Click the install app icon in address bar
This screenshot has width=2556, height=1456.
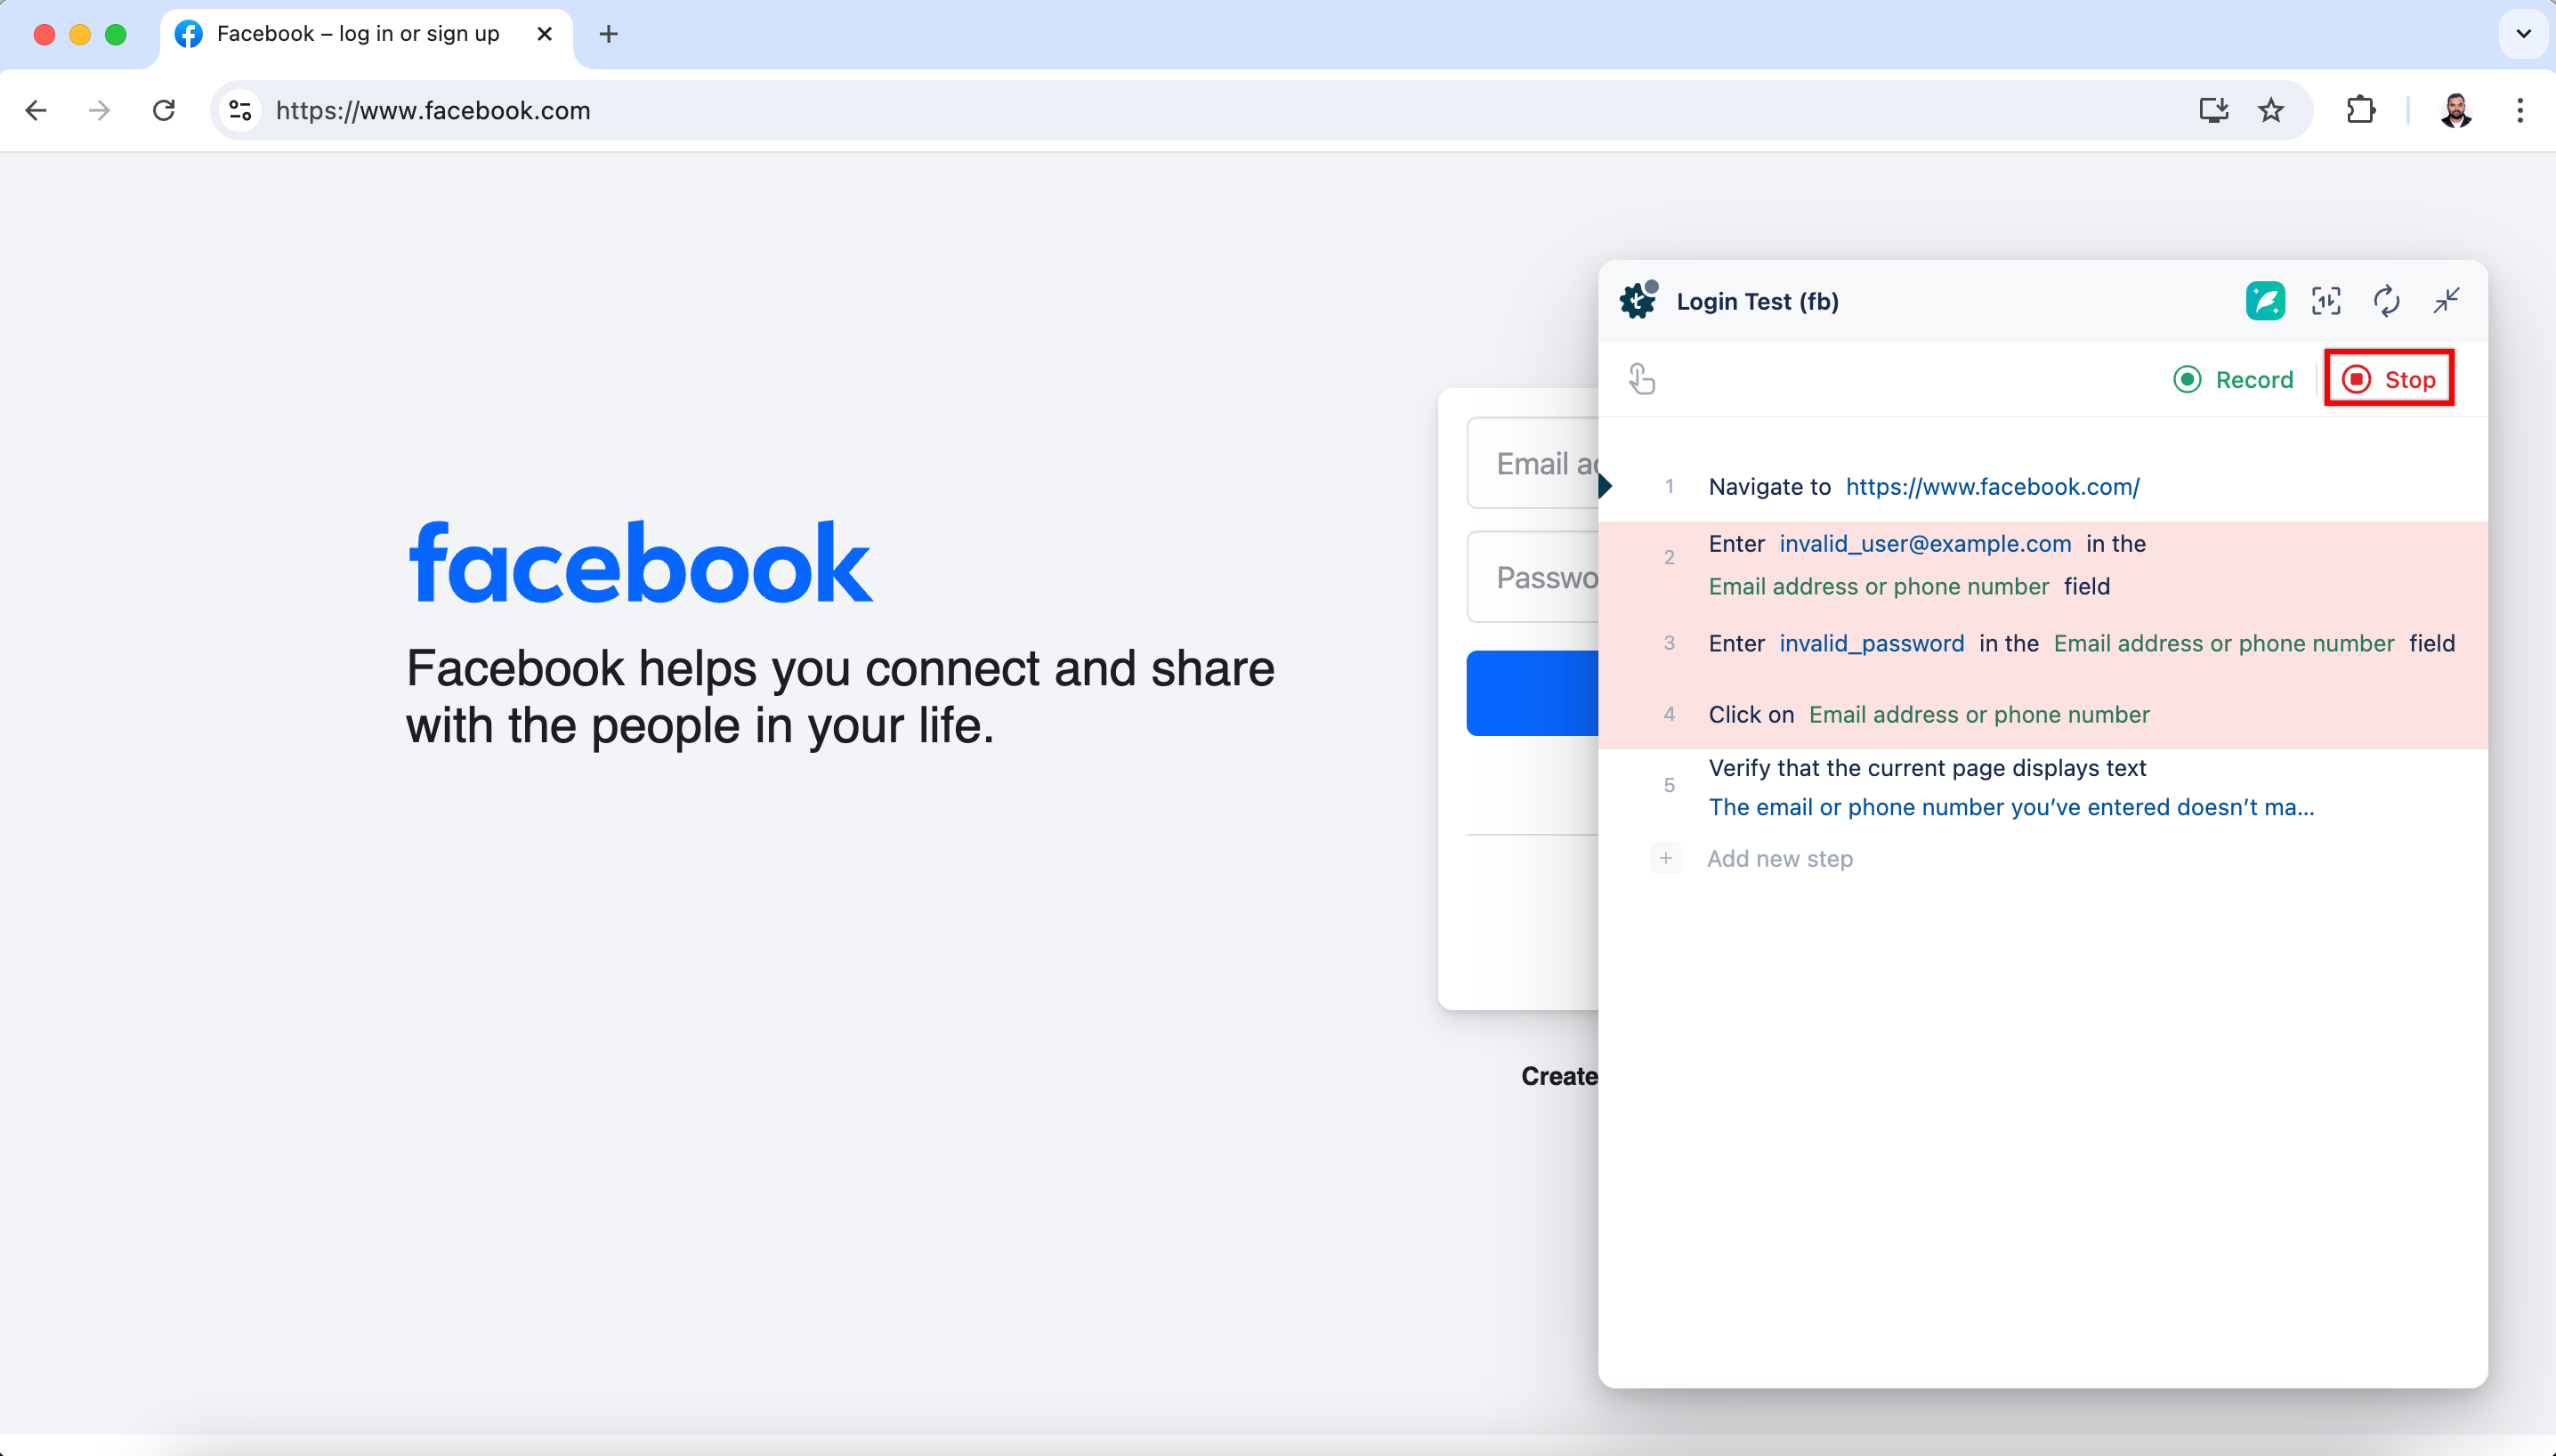pos(2213,110)
